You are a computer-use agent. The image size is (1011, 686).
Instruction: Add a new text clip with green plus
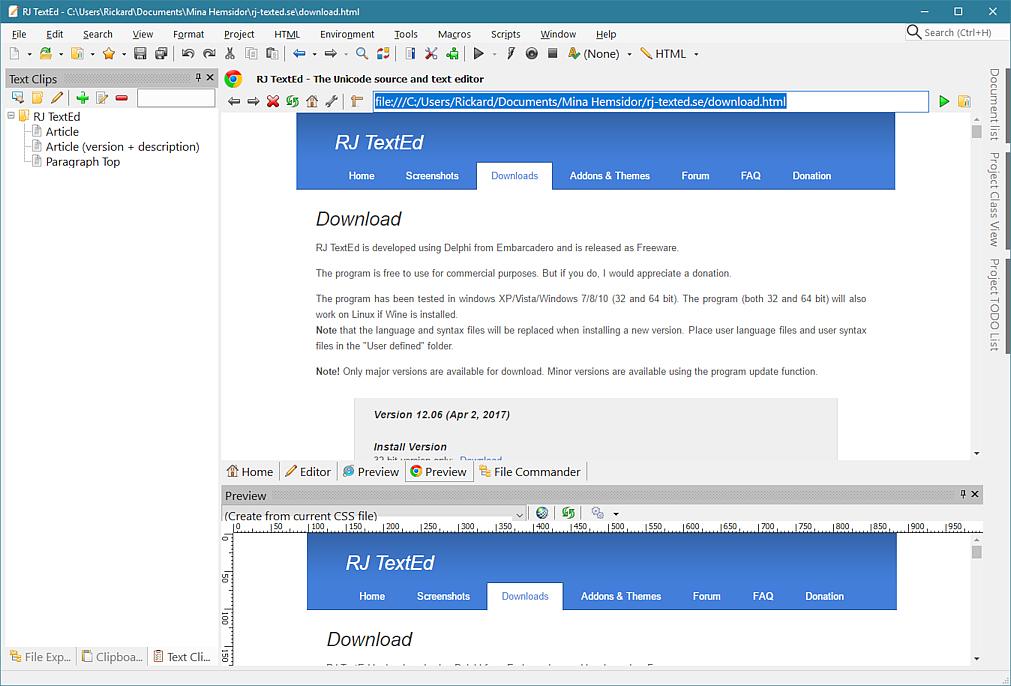click(x=82, y=98)
